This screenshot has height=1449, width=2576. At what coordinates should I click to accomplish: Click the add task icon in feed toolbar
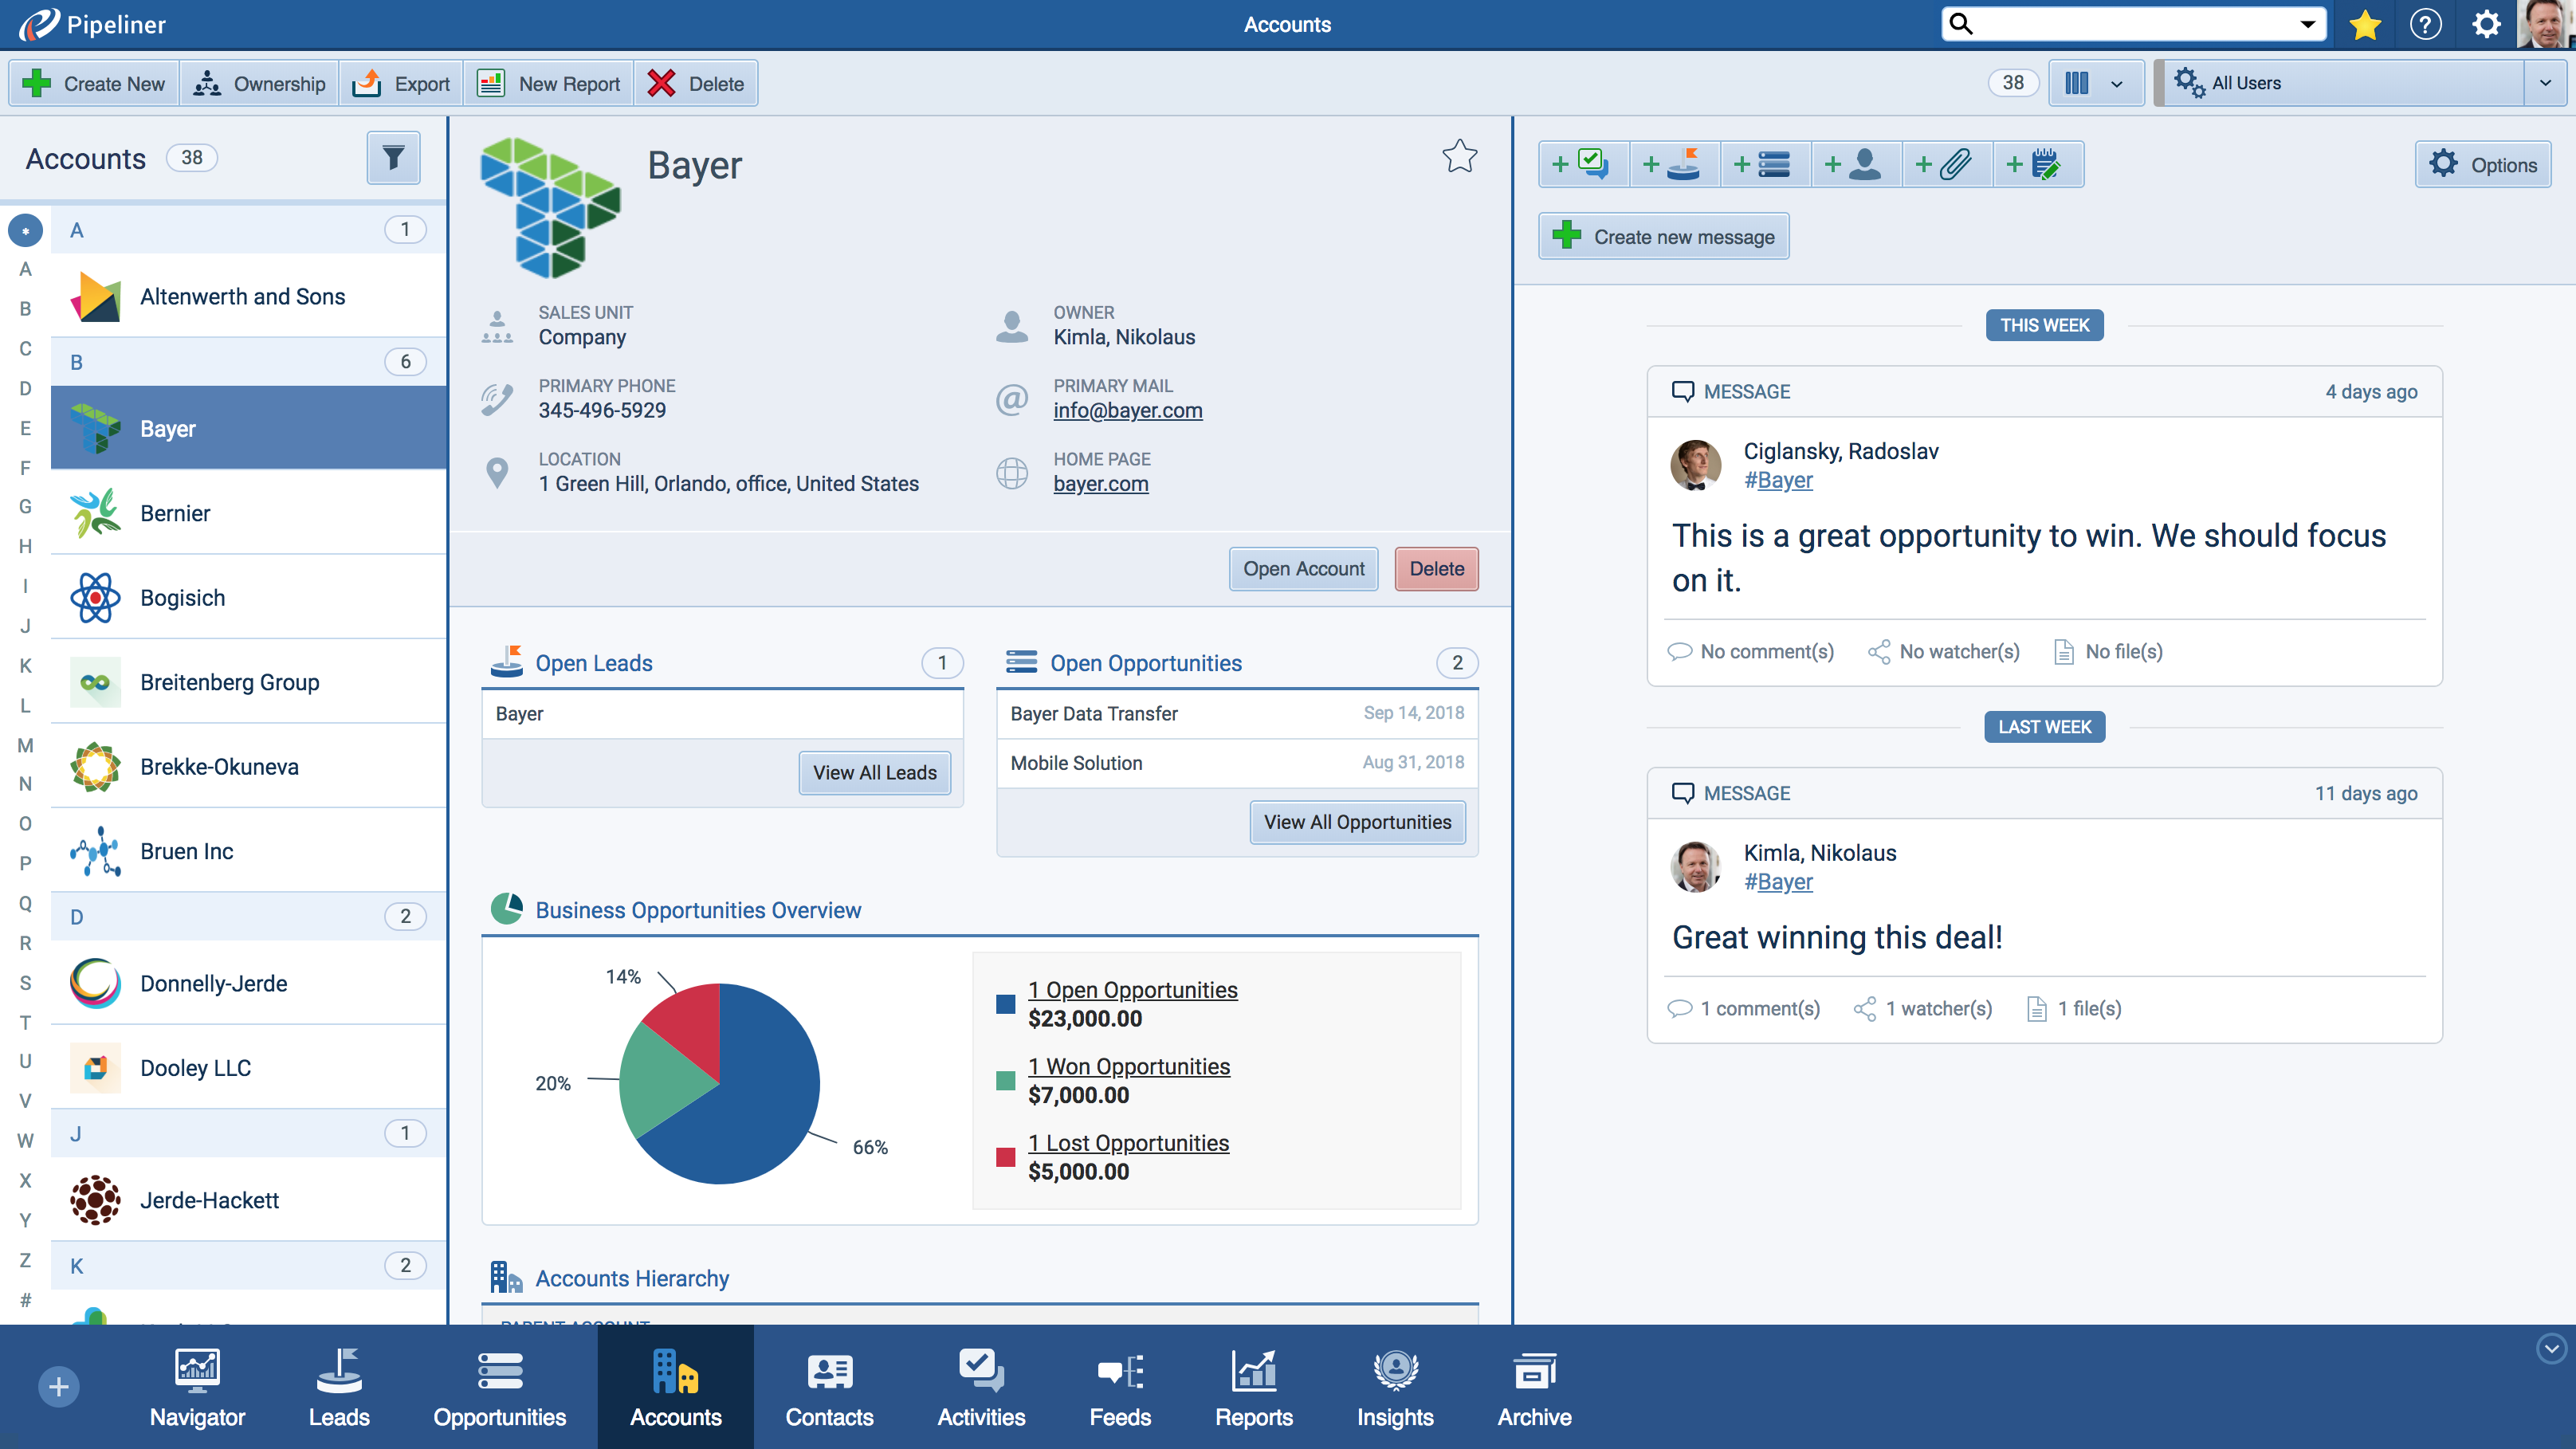1584,164
